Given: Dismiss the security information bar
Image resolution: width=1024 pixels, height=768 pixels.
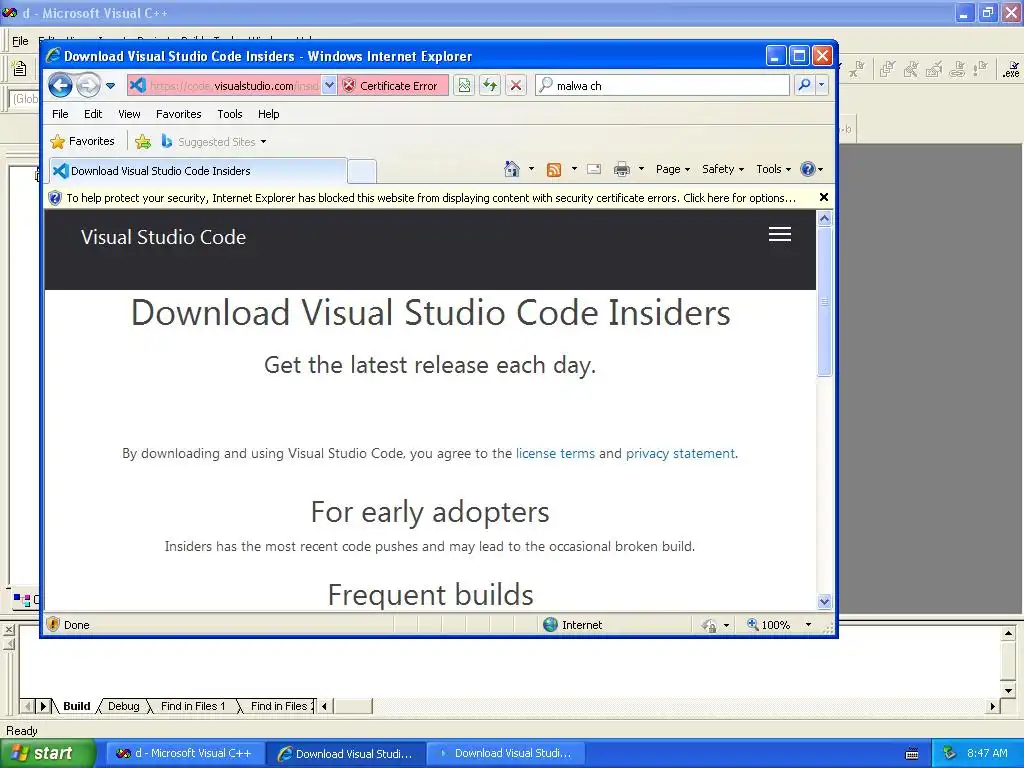Looking at the screenshot, I should tap(824, 197).
